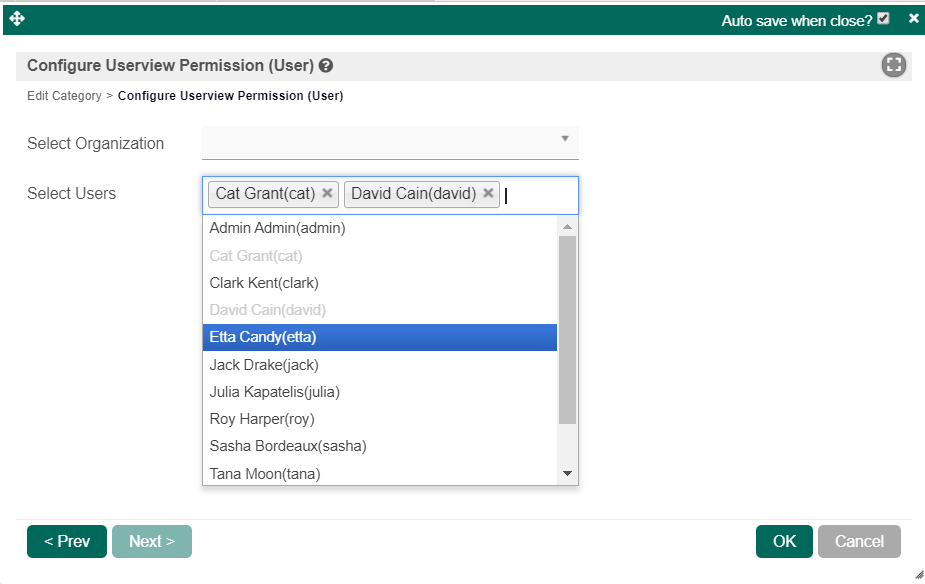Screen dimensions: 925x584
Task: Toggle Auto save when close checkbox
Action: pyautogui.click(x=883, y=19)
